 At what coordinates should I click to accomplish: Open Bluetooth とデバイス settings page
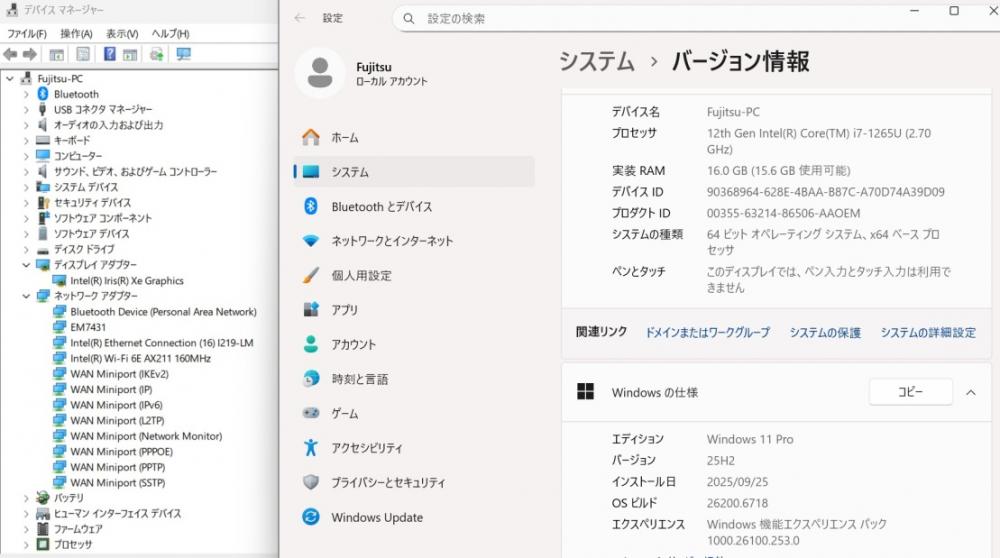[x=381, y=207]
